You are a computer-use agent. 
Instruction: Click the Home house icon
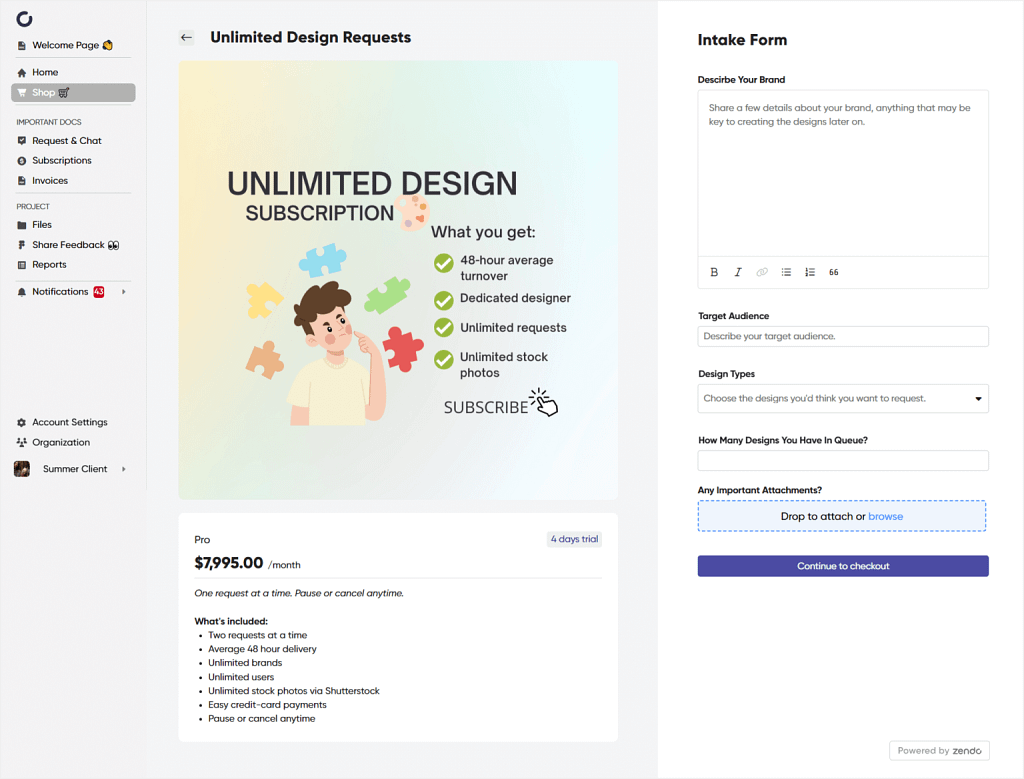(22, 72)
